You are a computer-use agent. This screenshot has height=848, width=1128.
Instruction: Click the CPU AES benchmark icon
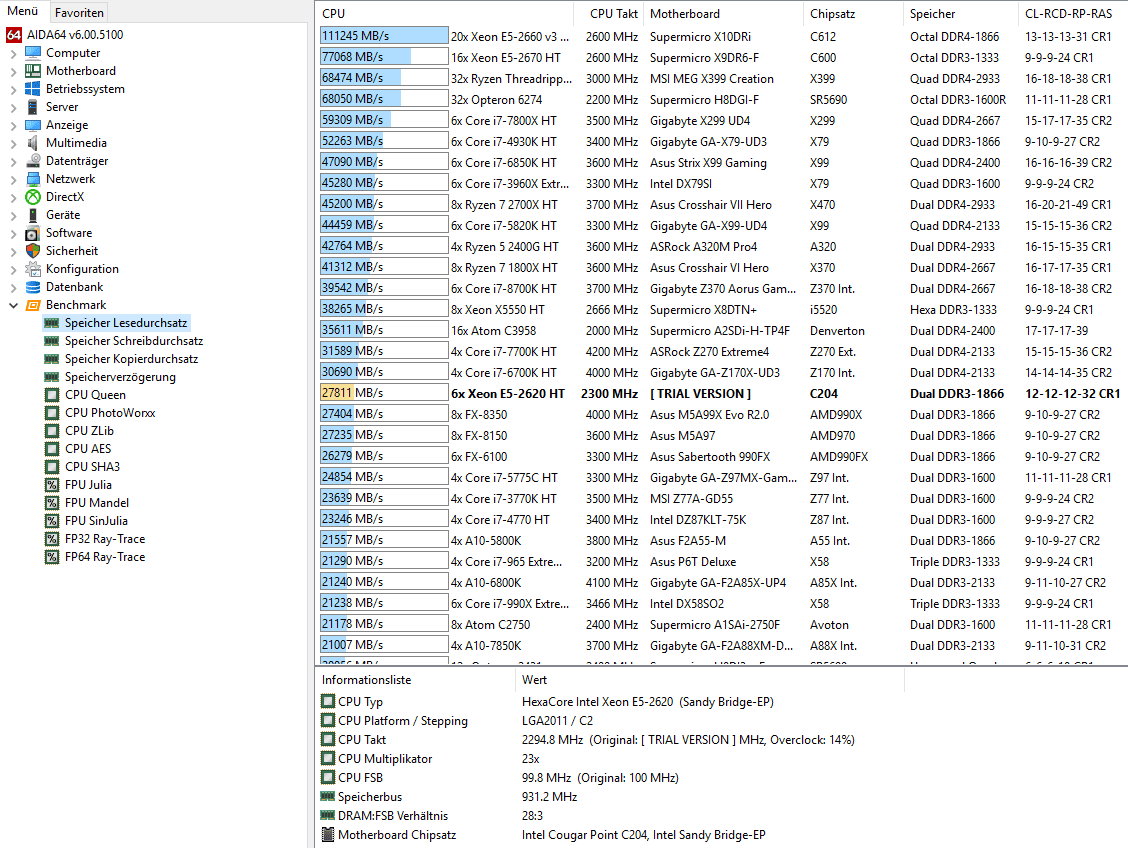point(52,449)
